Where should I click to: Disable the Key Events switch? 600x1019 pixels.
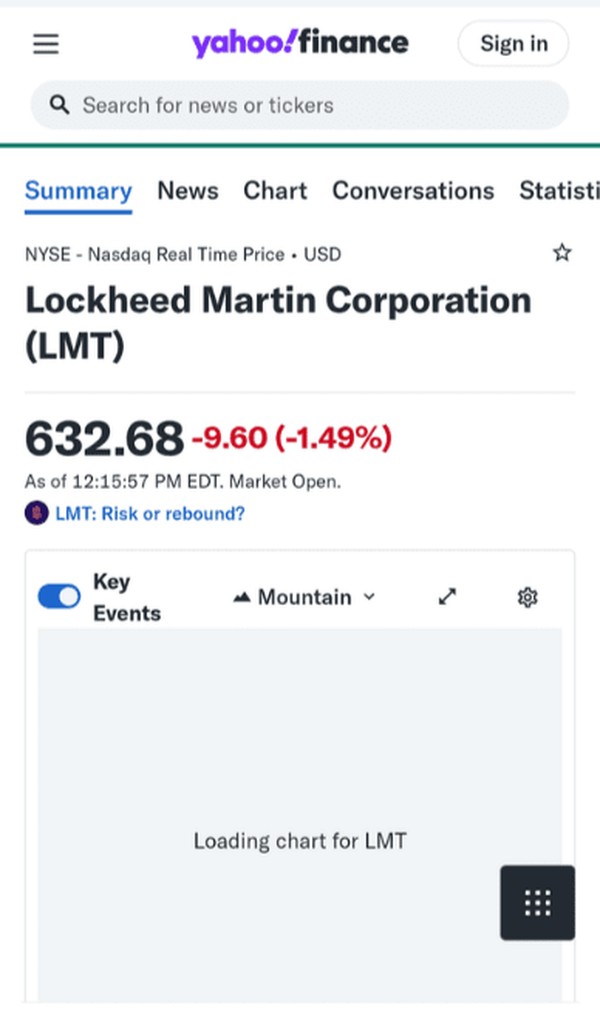pyautogui.click(x=59, y=597)
